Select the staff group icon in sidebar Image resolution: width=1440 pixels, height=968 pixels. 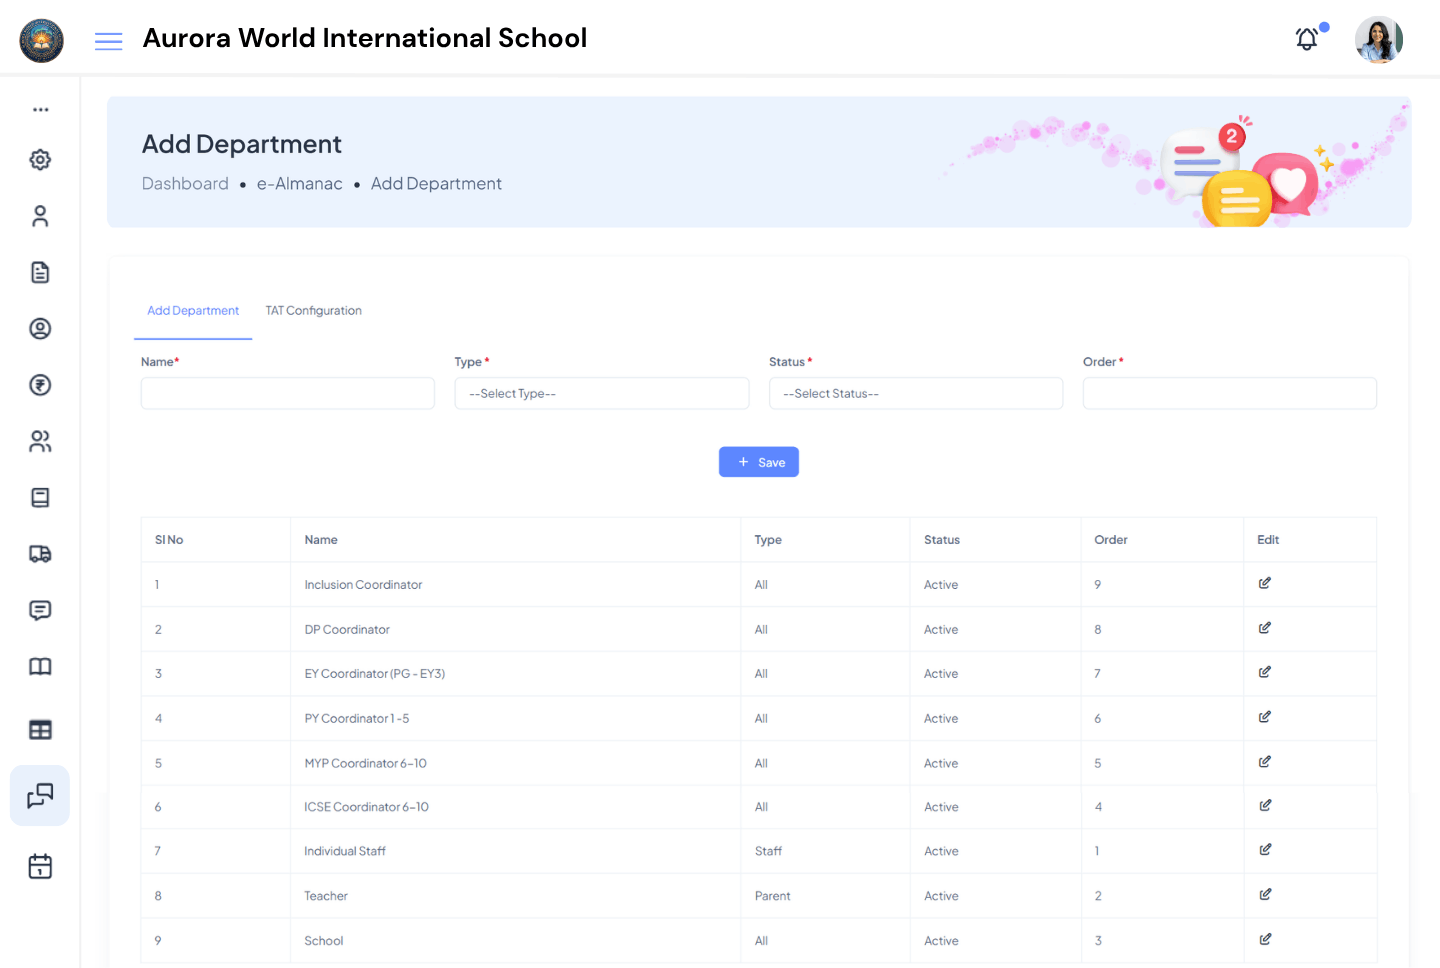tap(40, 441)
